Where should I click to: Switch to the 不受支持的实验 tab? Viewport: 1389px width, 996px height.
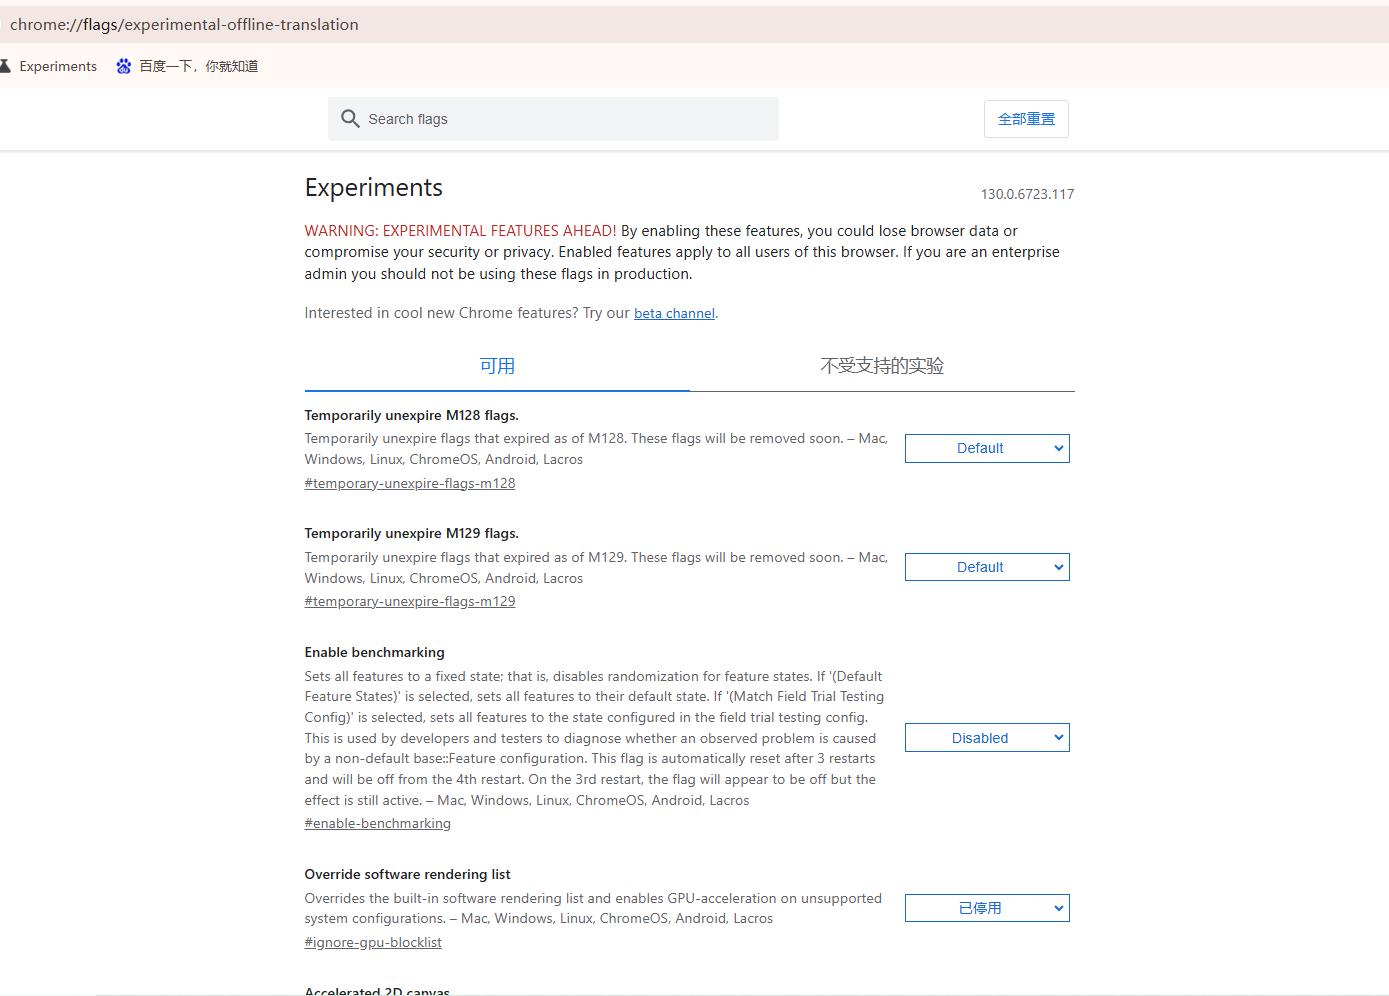point(882,366)
